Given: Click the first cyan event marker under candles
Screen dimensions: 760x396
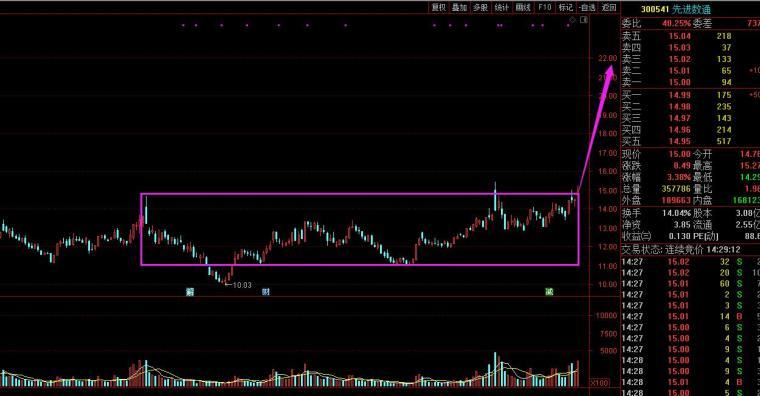Looking at the screenshot, I should 190,292.
